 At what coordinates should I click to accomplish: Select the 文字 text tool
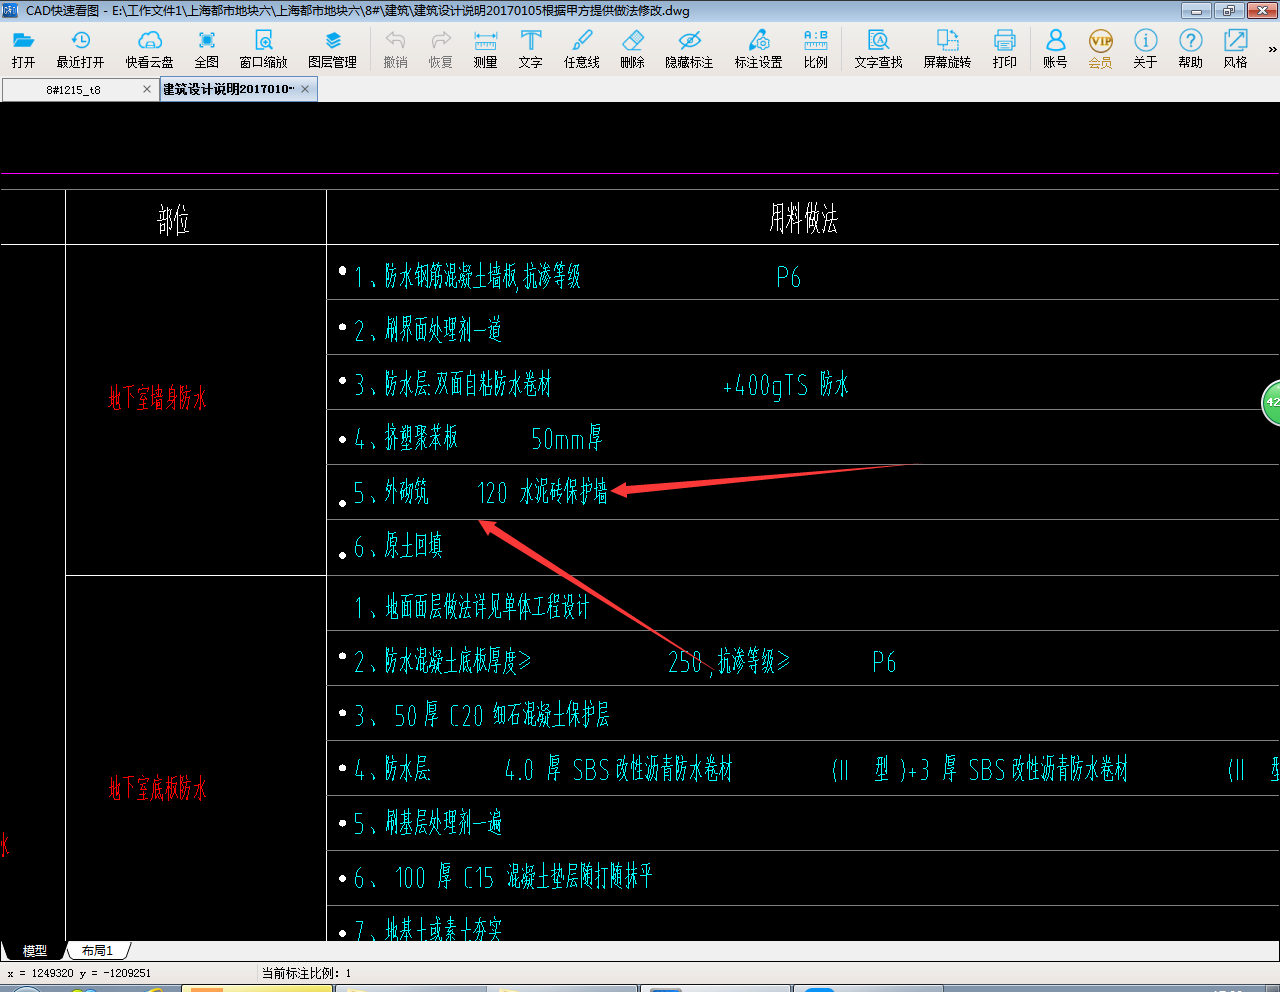(x=530, y=48)
